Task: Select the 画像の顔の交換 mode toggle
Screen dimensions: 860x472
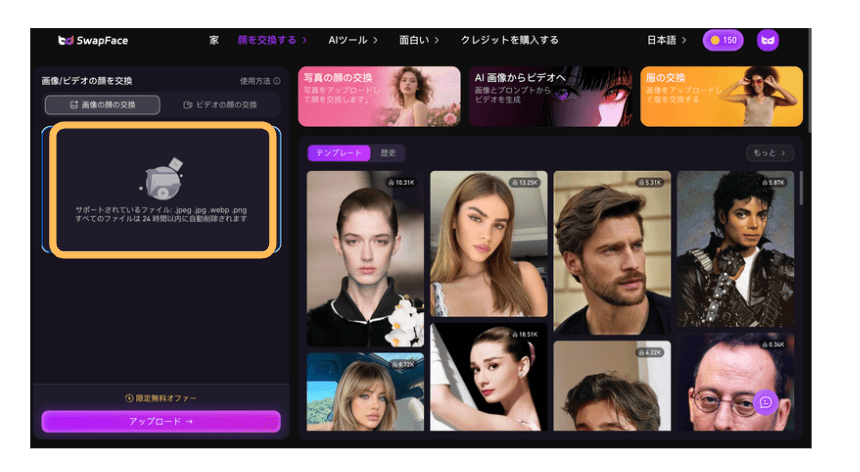Action: (102, 104)
